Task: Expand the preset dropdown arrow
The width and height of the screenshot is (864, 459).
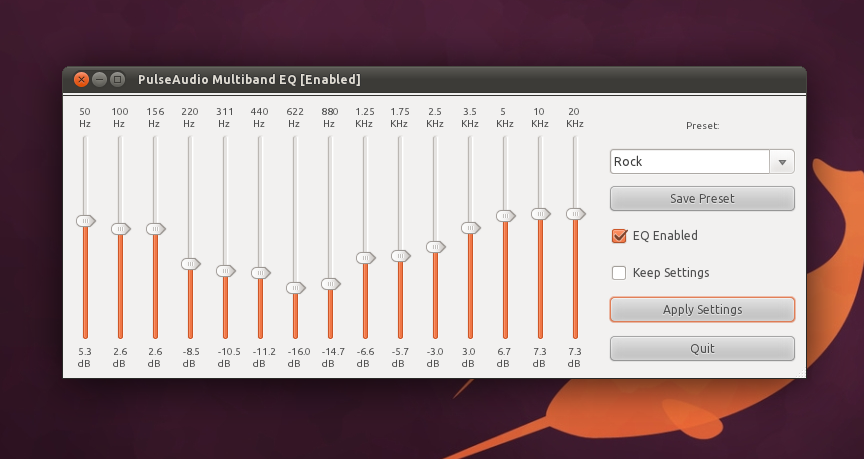Action: 781,161
